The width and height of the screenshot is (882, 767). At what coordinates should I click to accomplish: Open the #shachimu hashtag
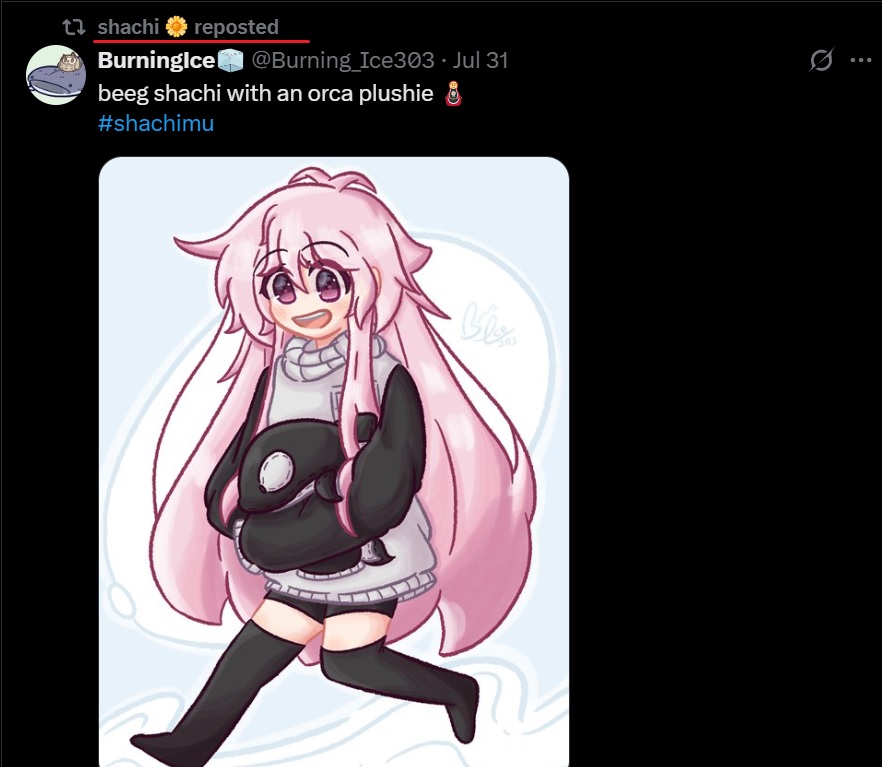point(156,123)
